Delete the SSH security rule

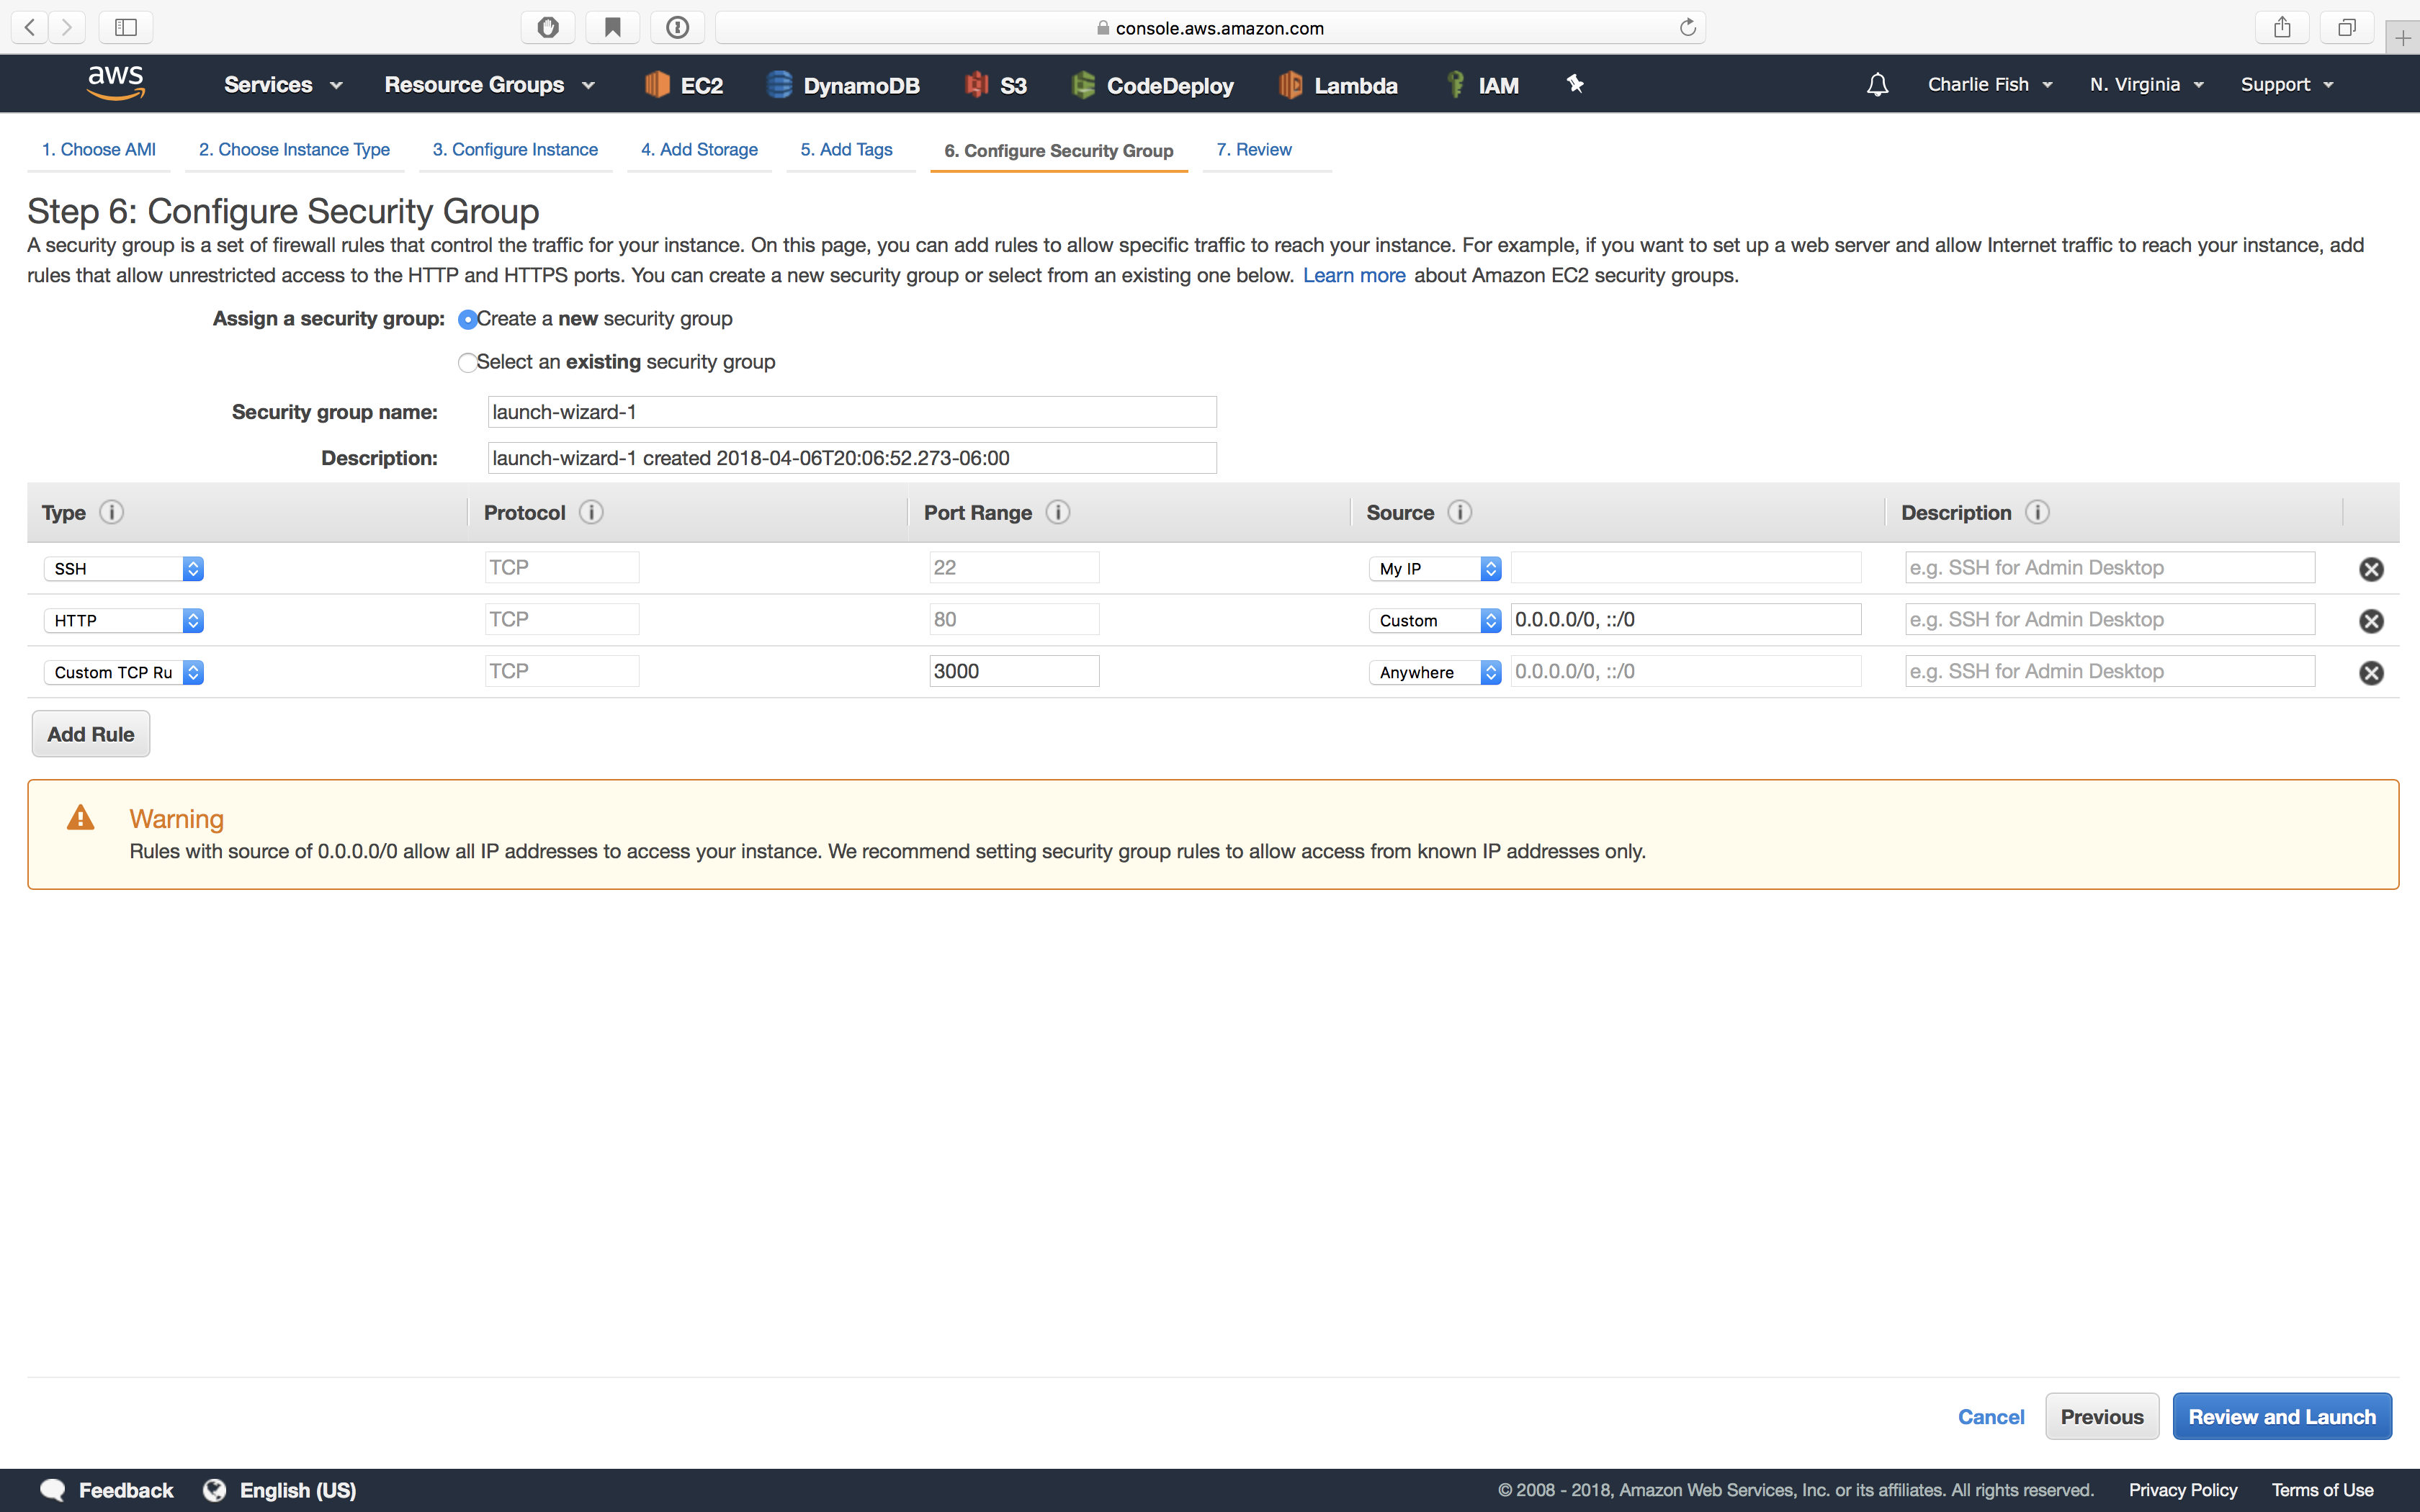tap(2372, 568)
